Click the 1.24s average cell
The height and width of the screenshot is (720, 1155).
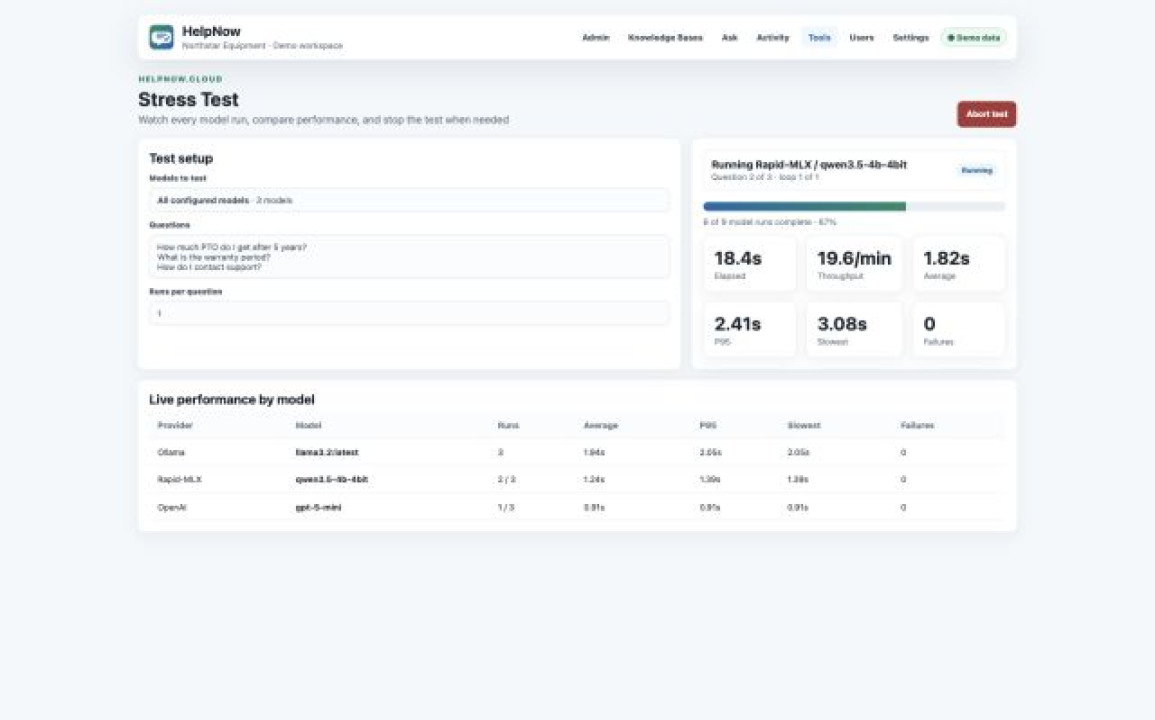(x=594, y=480)
